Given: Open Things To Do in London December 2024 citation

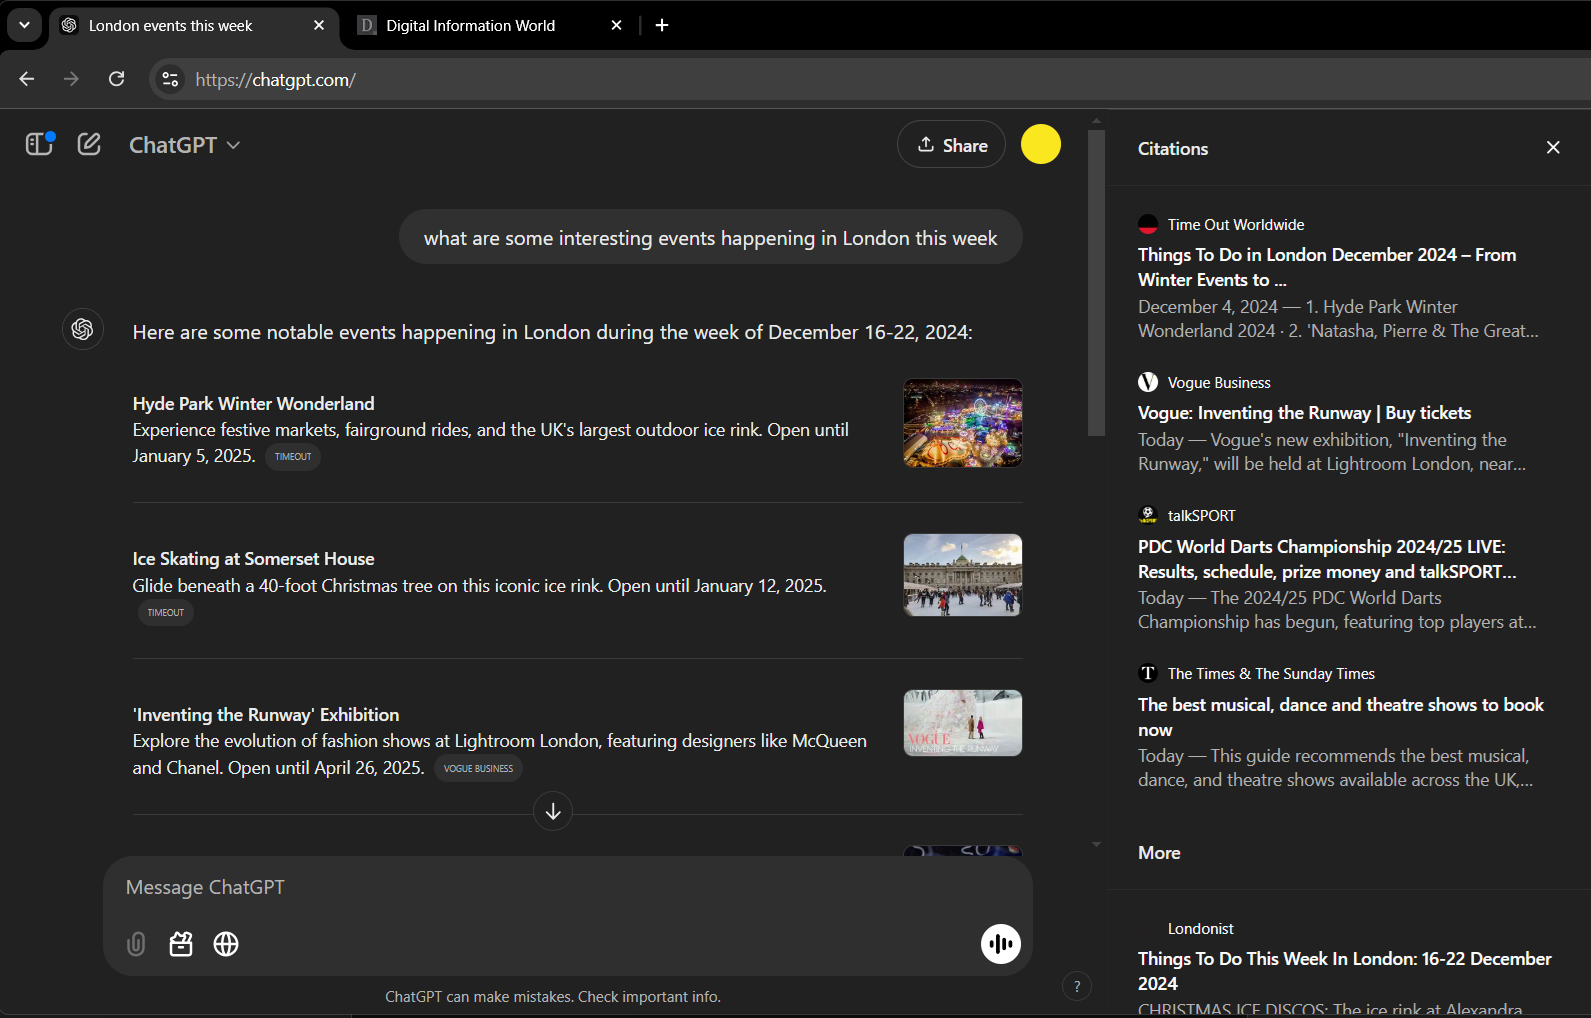Looking at the screenshot, I should (x=1327, y=267).
